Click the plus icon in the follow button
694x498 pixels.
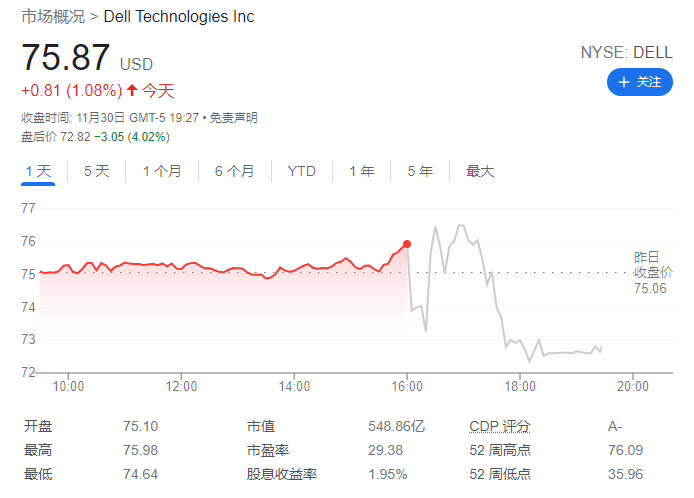coord(623,82)
